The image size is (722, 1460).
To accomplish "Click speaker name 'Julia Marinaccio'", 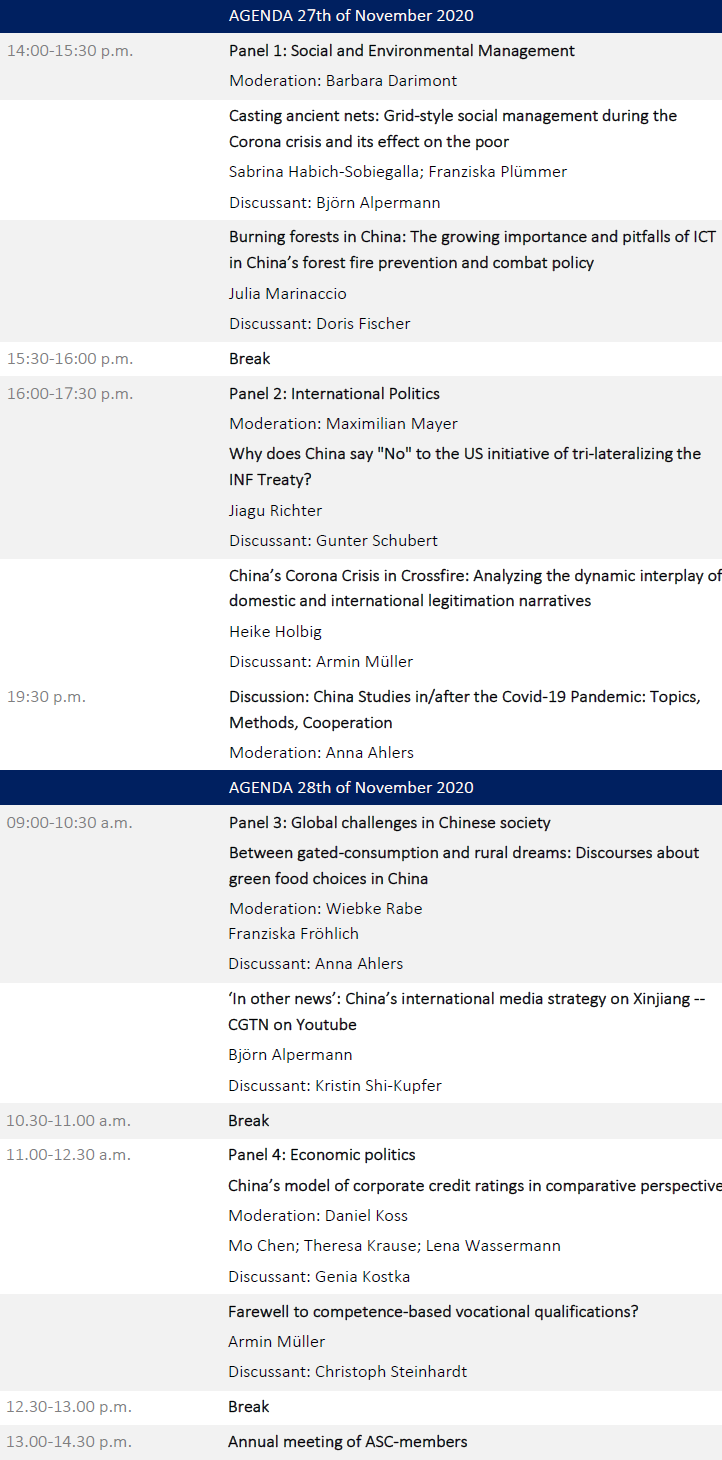I will click(x=288, y=294).
